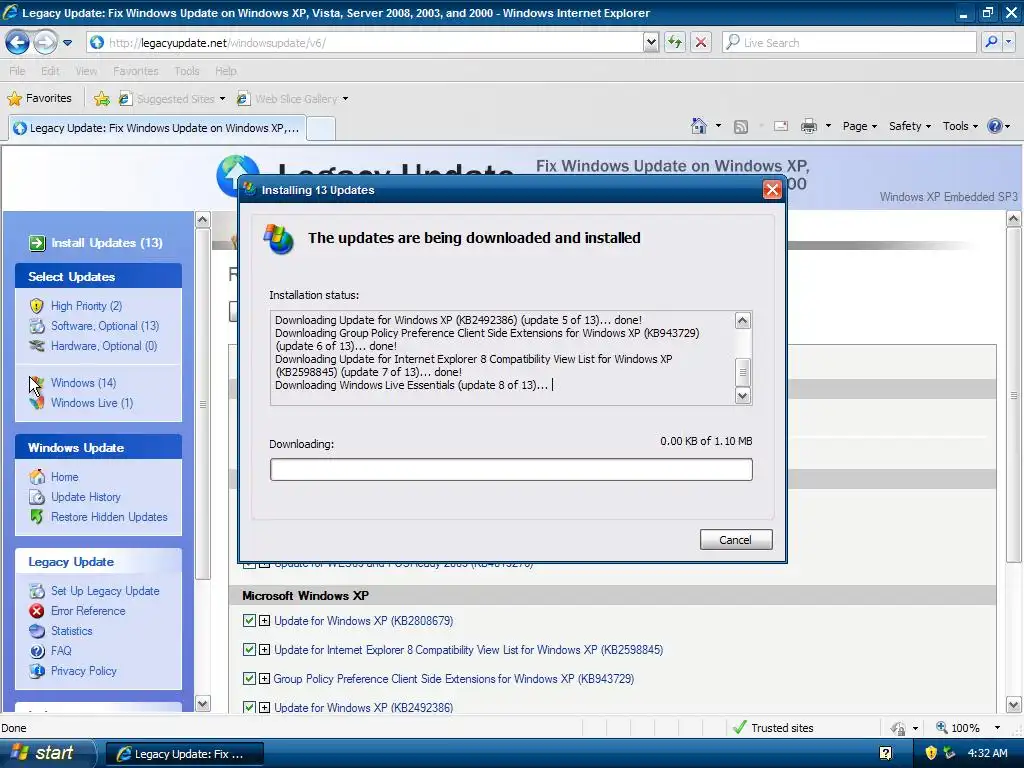
Task: Uncheck Update for Windows XP (KB2492386)
Action: 249,707
